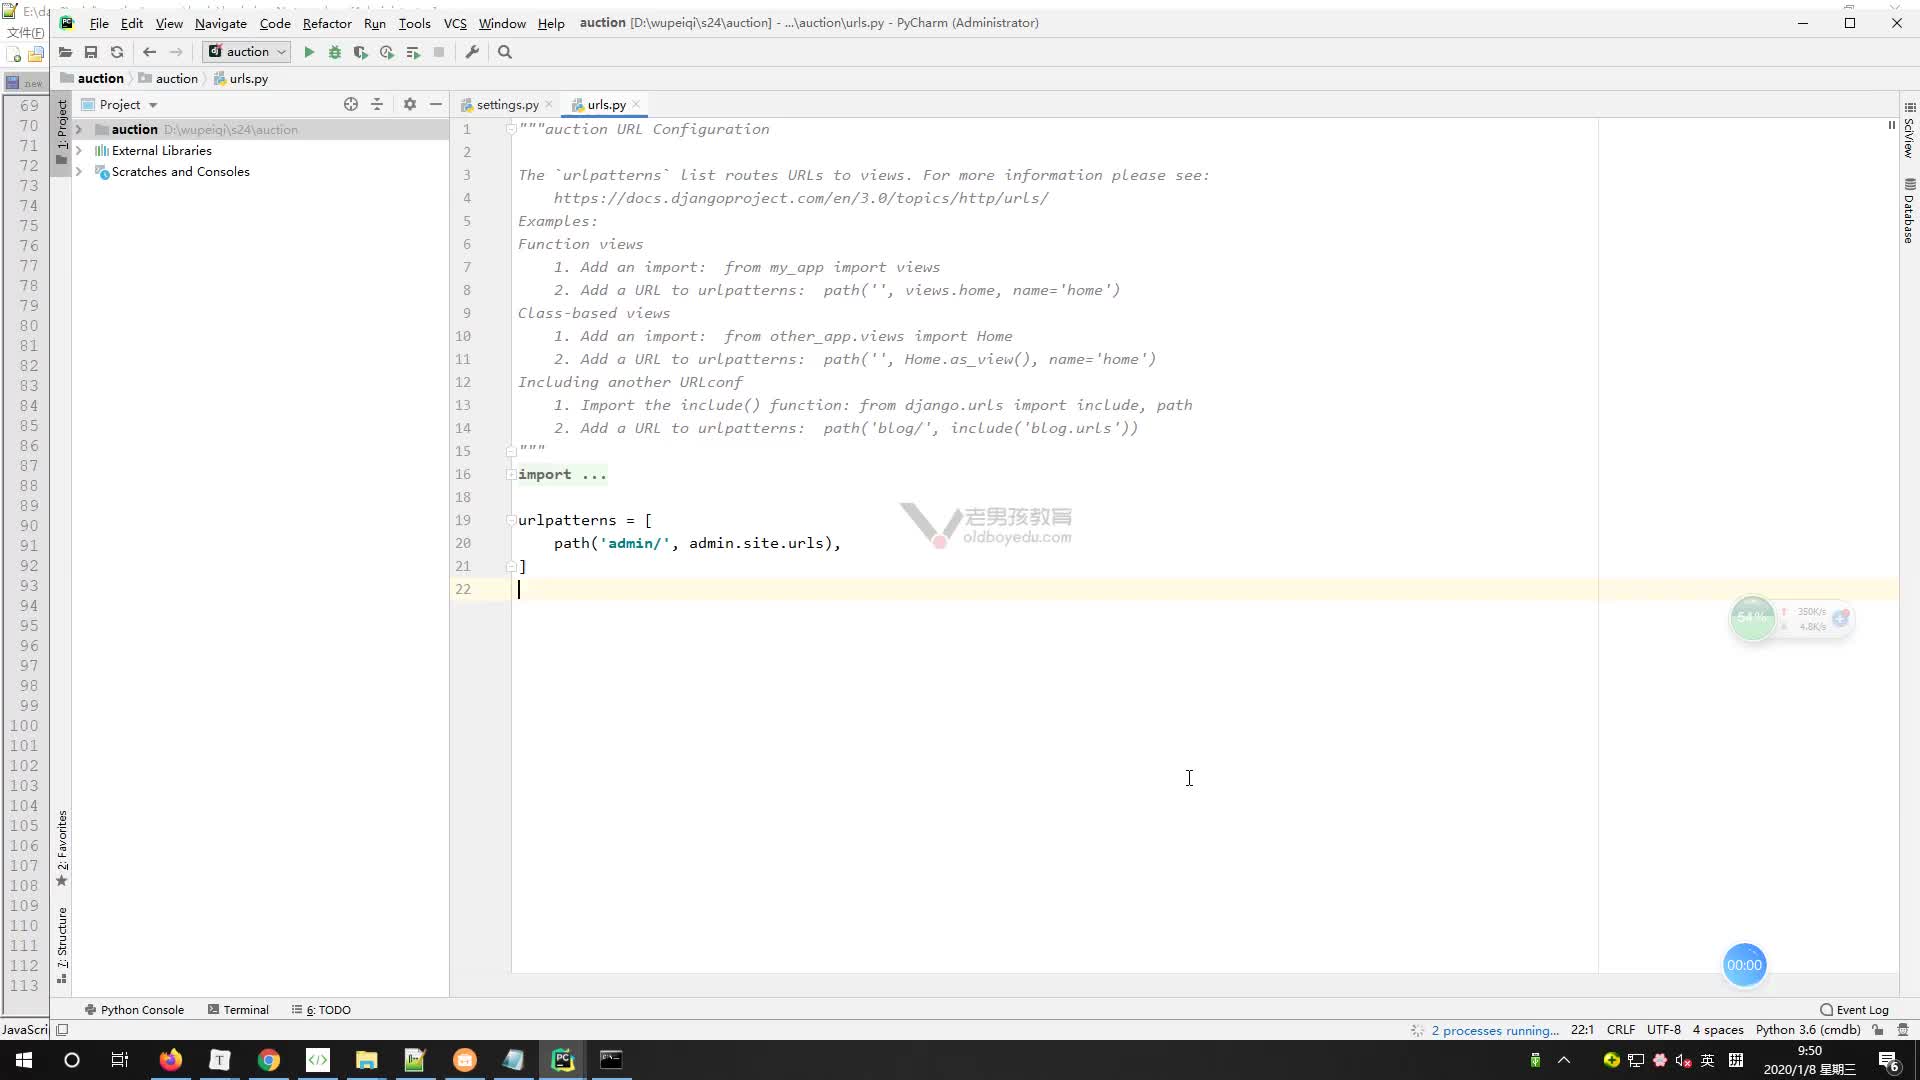The height and width of the screenshot is (1080, 1920).
Task: Debug auction with the bug icon
Action: tap(335, 52)
